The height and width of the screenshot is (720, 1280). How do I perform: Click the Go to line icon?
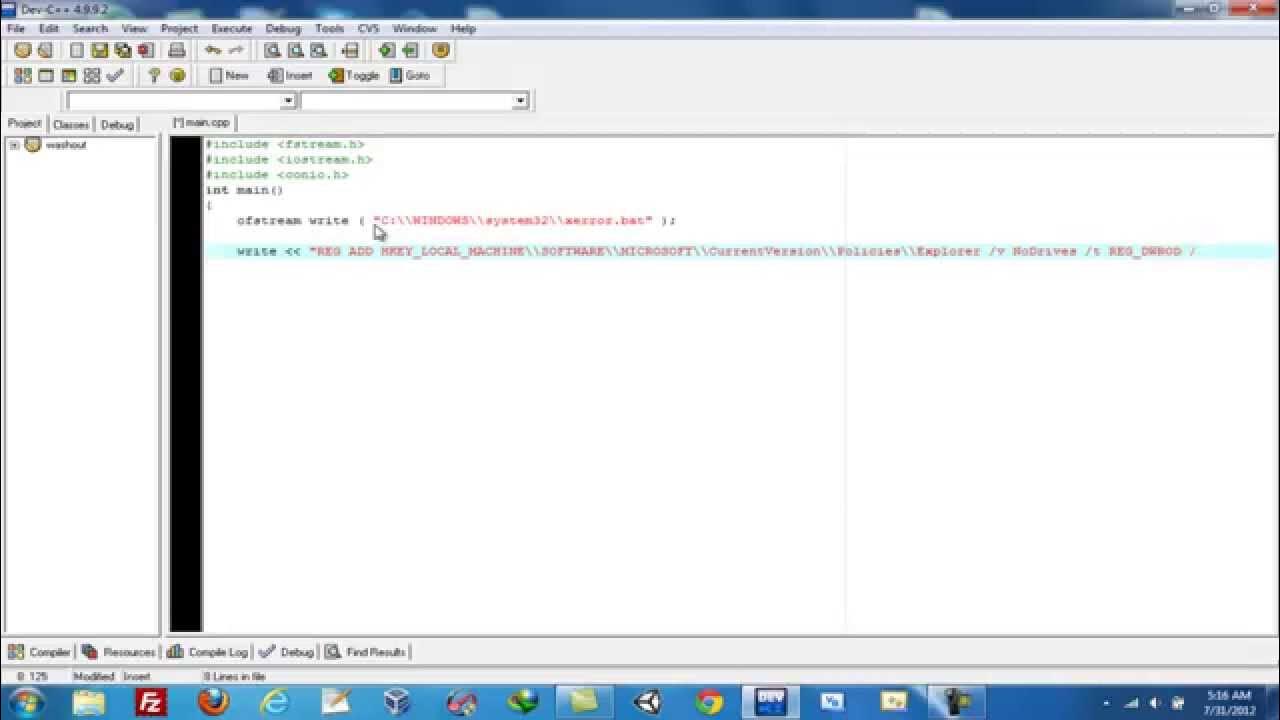click(x=349, y=50)
